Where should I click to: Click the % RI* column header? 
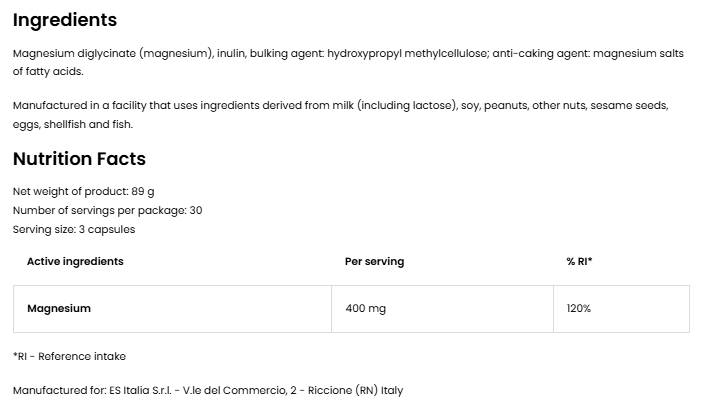(x=579, y=261)
